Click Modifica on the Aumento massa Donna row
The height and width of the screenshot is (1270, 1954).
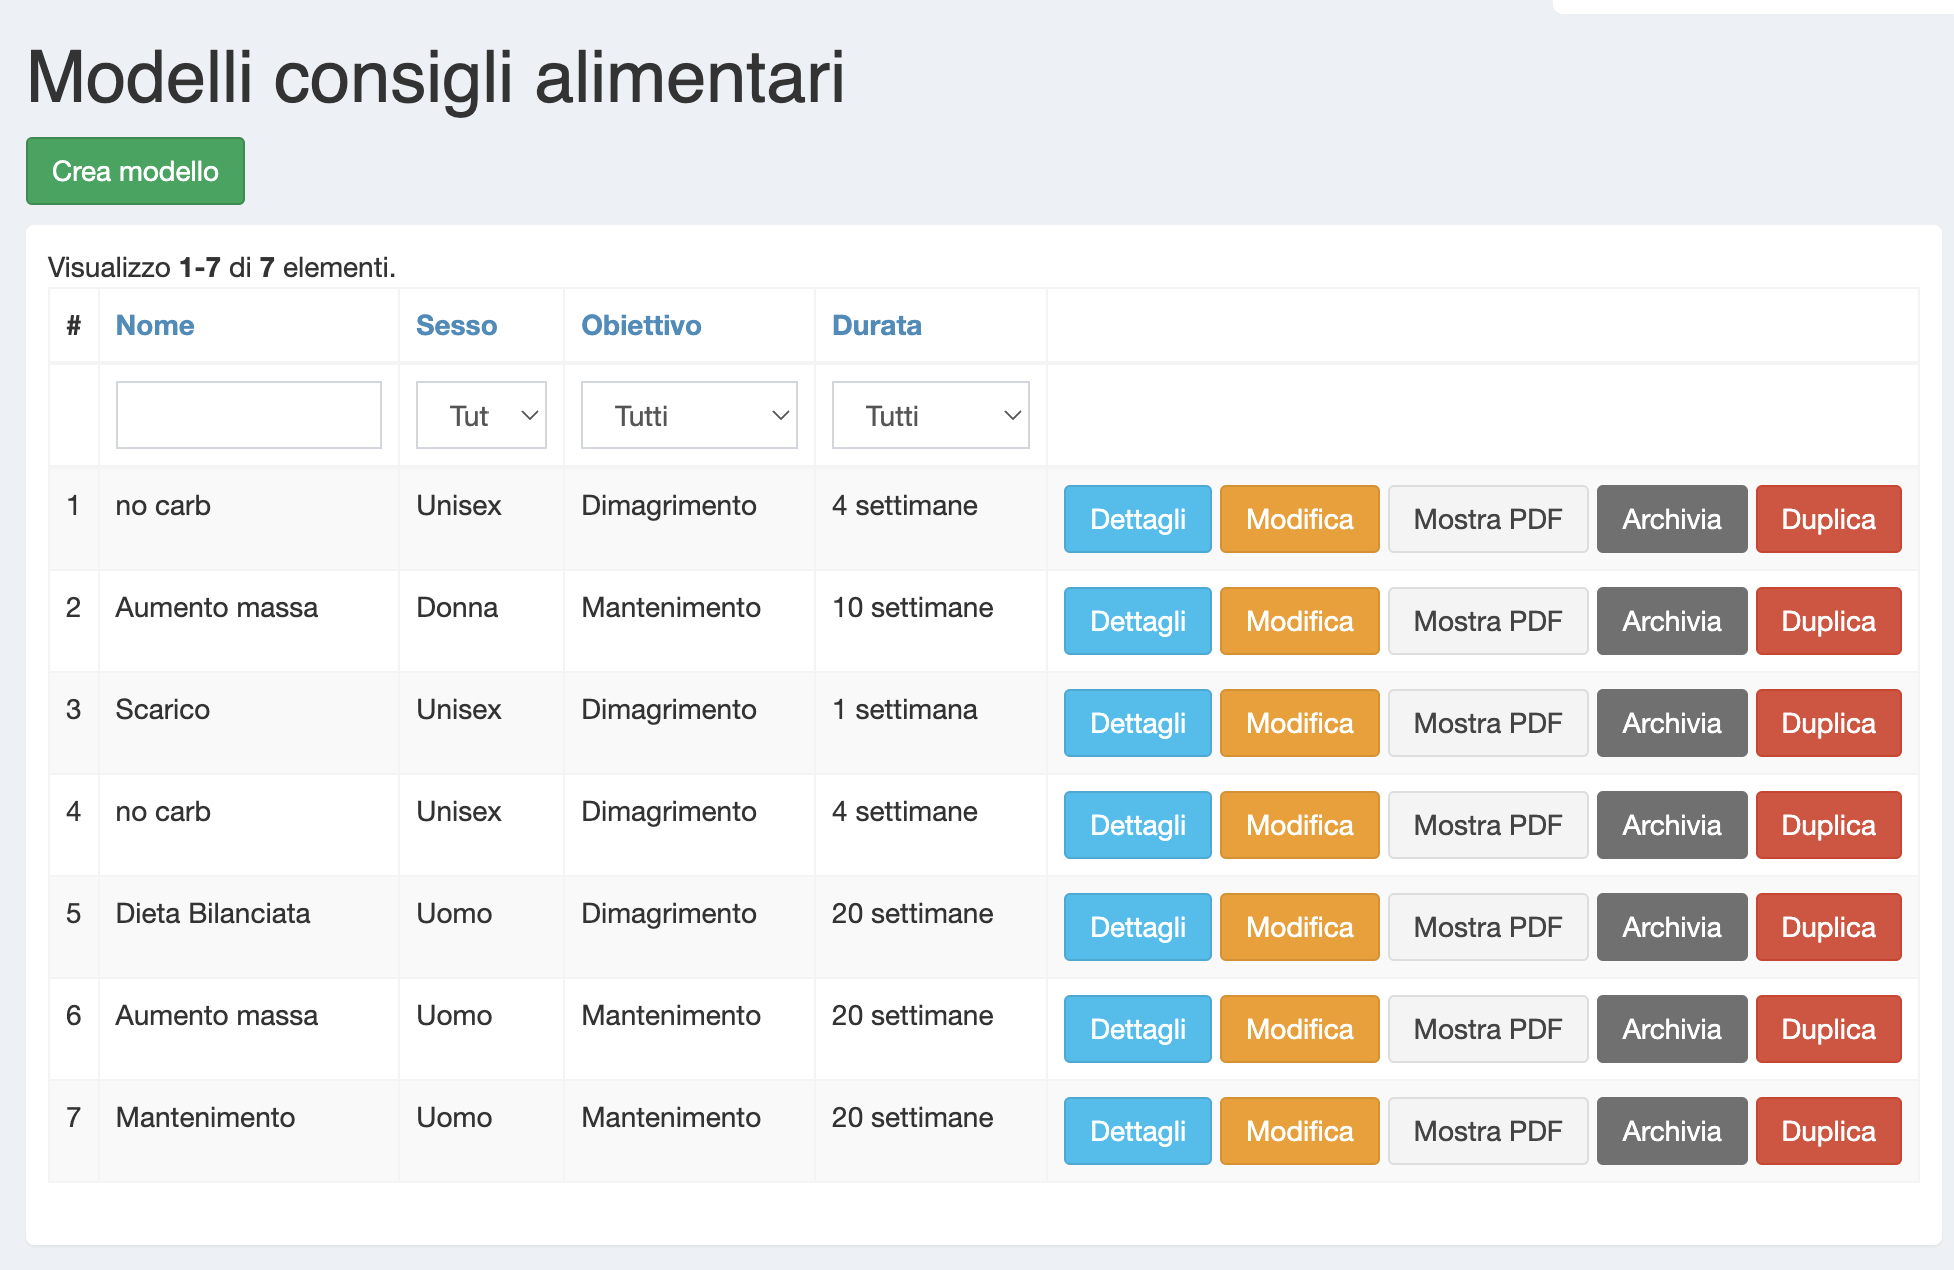pos(1299,621)
